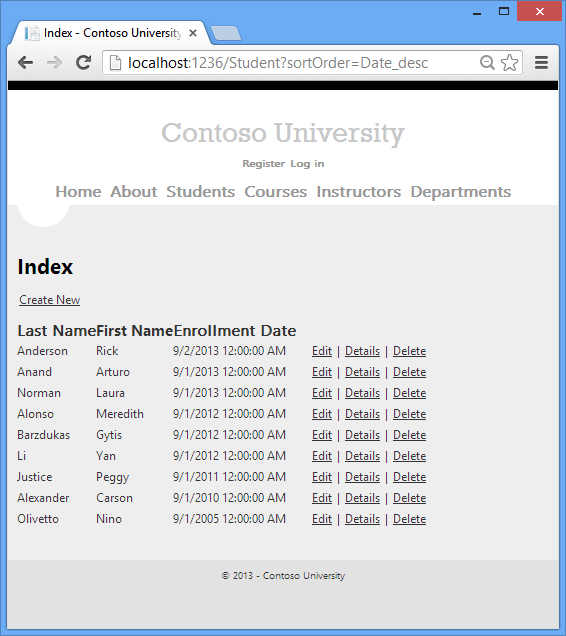Edit the Li Yan row
Viewport: 566px width, 636px height.
tap(322, 456)
